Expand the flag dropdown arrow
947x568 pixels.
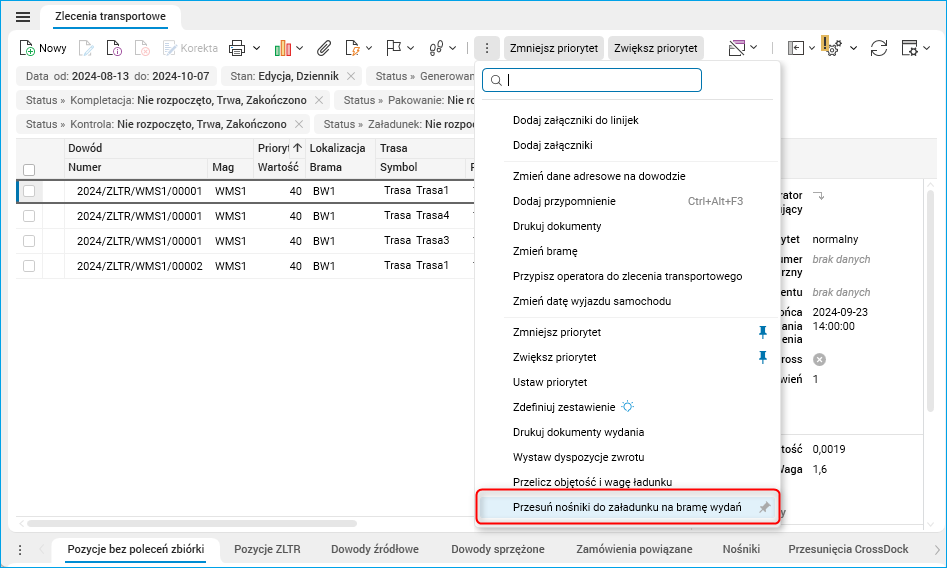click(411, 48)
